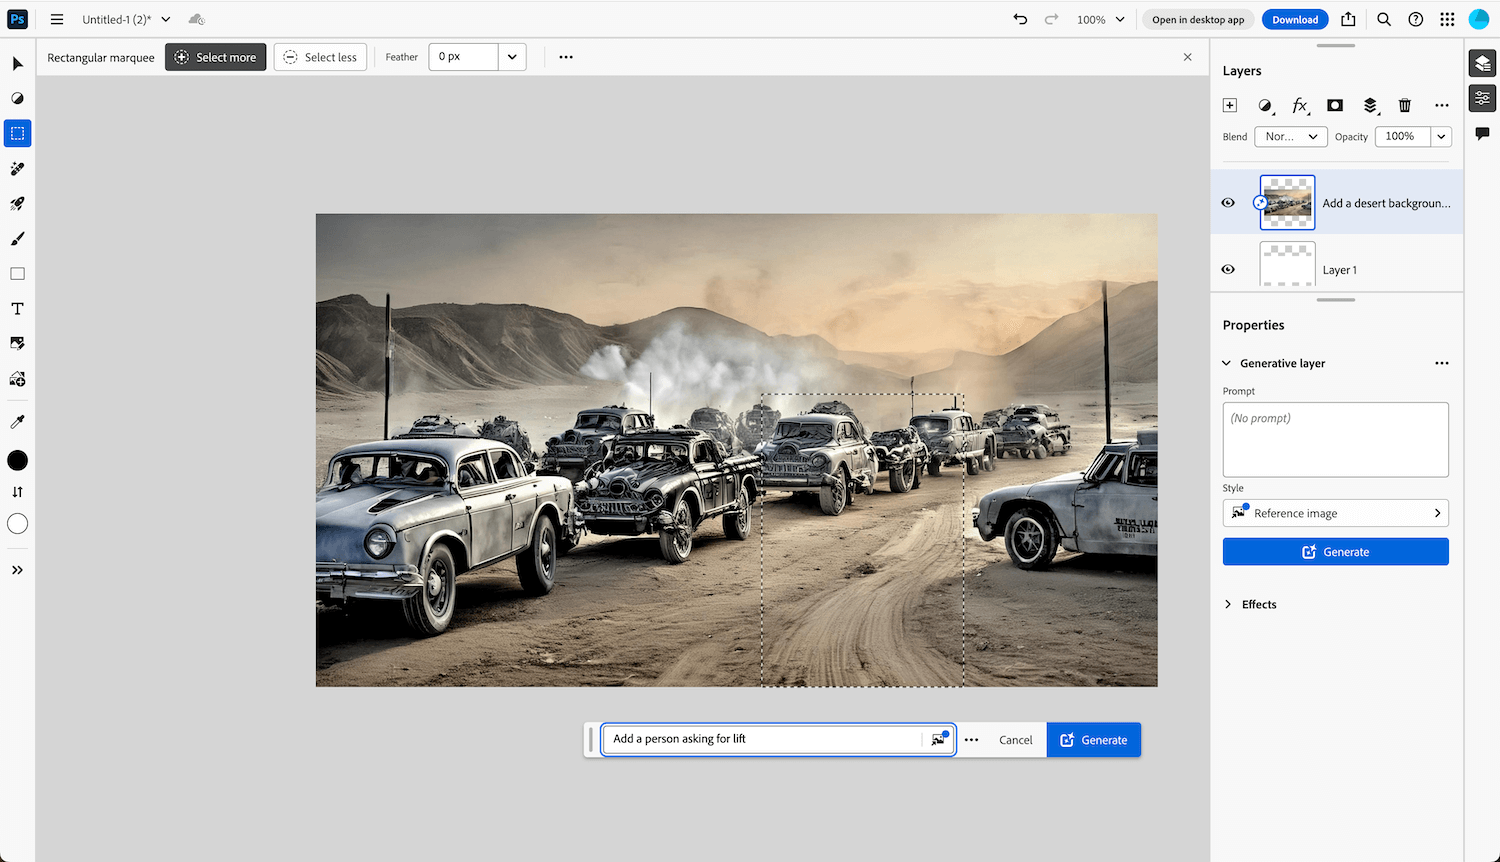
Task: Open the comments panel
Action: click(1482, 134)
